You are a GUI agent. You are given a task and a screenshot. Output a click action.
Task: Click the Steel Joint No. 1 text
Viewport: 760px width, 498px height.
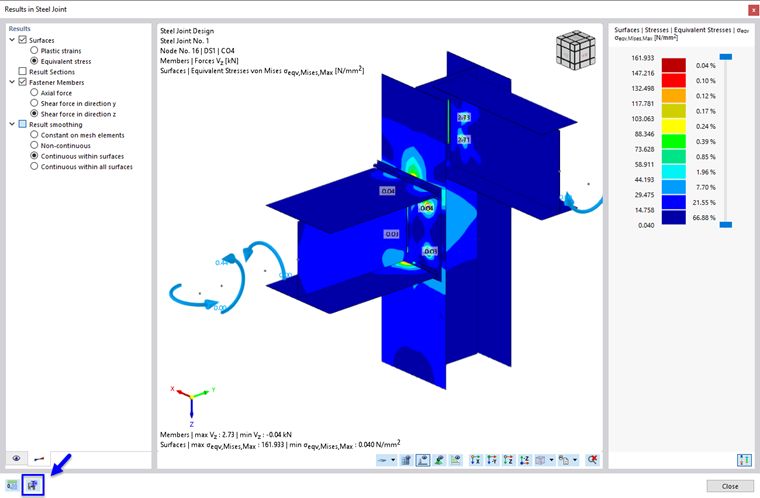185,41
